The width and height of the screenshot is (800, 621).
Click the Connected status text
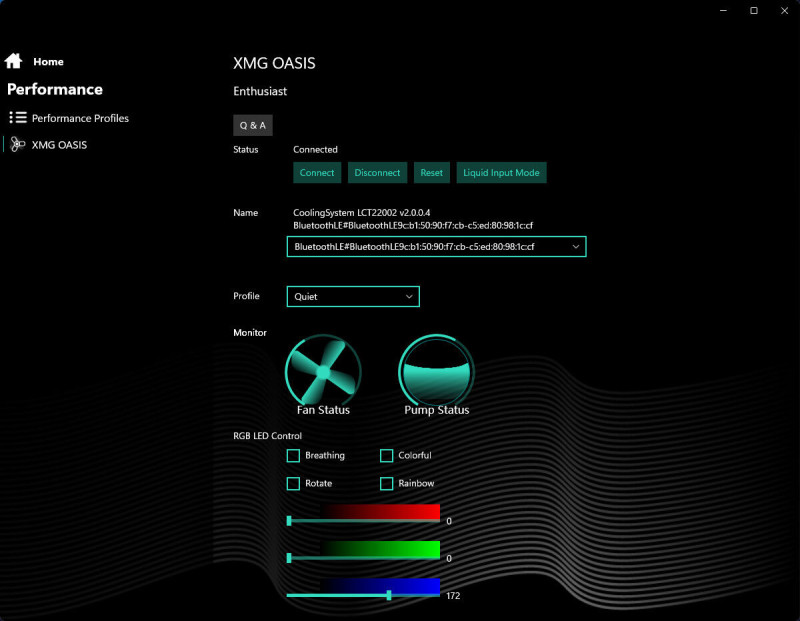(315, 150)
